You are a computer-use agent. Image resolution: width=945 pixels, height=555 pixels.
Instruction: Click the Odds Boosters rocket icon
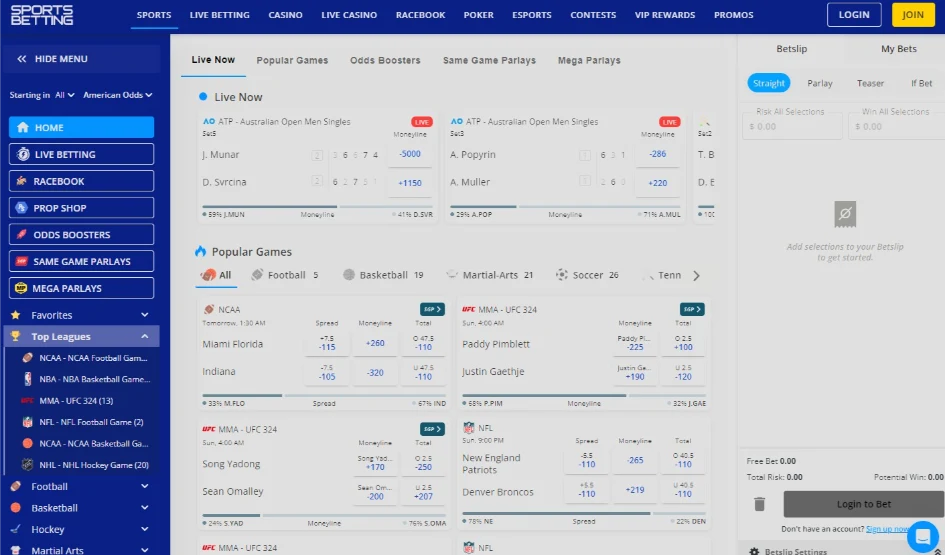(22, 234)
